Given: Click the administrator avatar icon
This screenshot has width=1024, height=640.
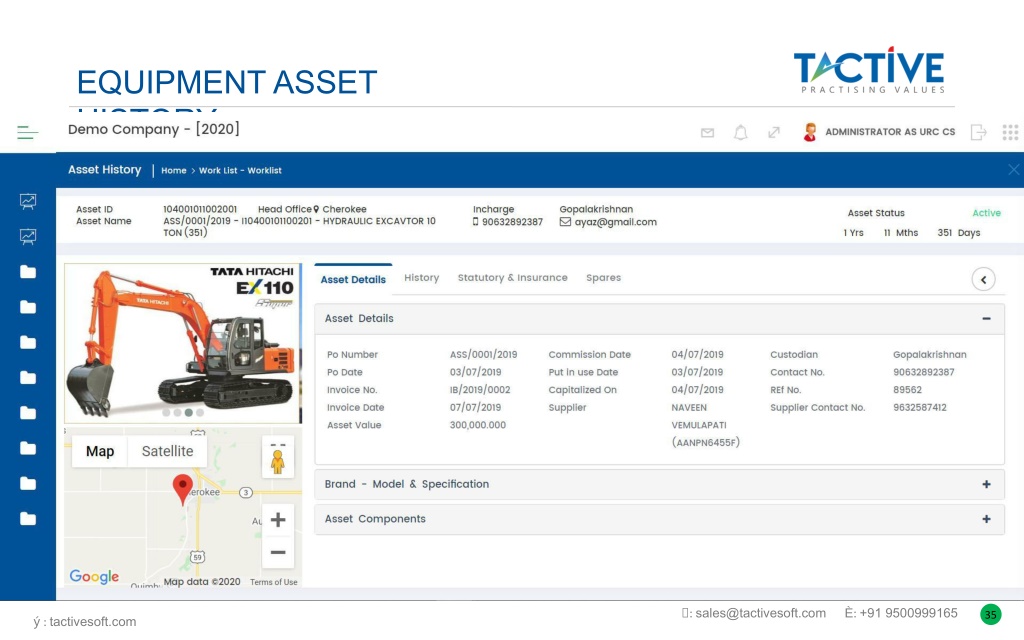Looking at the screenshot, I should click(810, 132).
